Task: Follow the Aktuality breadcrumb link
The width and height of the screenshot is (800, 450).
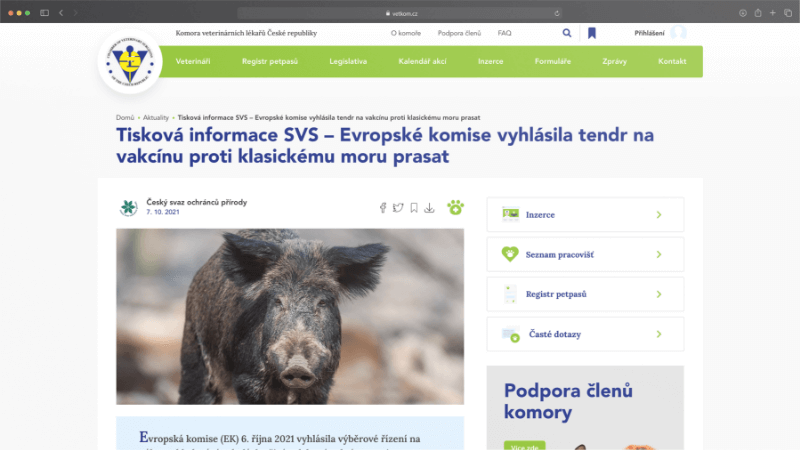Action: click(156, 117)
